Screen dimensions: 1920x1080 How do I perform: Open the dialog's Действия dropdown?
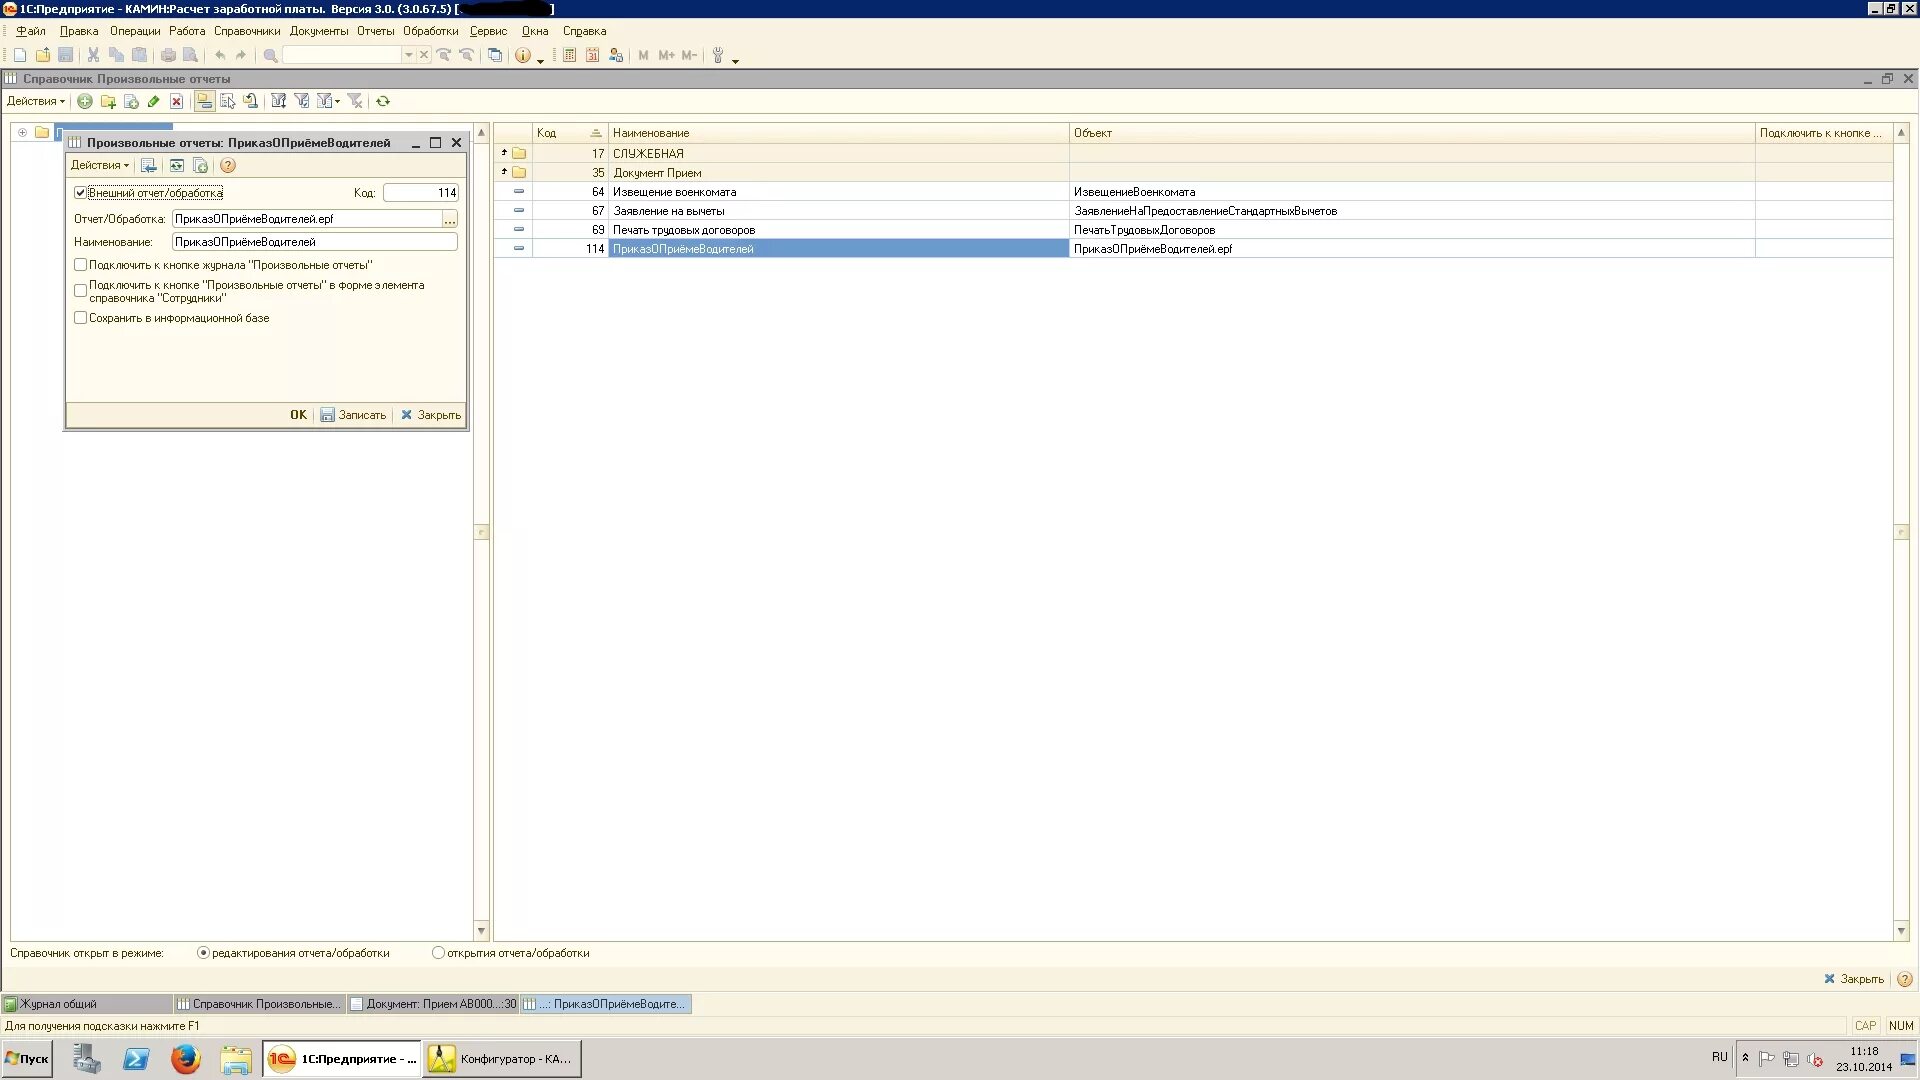[99, 166]
